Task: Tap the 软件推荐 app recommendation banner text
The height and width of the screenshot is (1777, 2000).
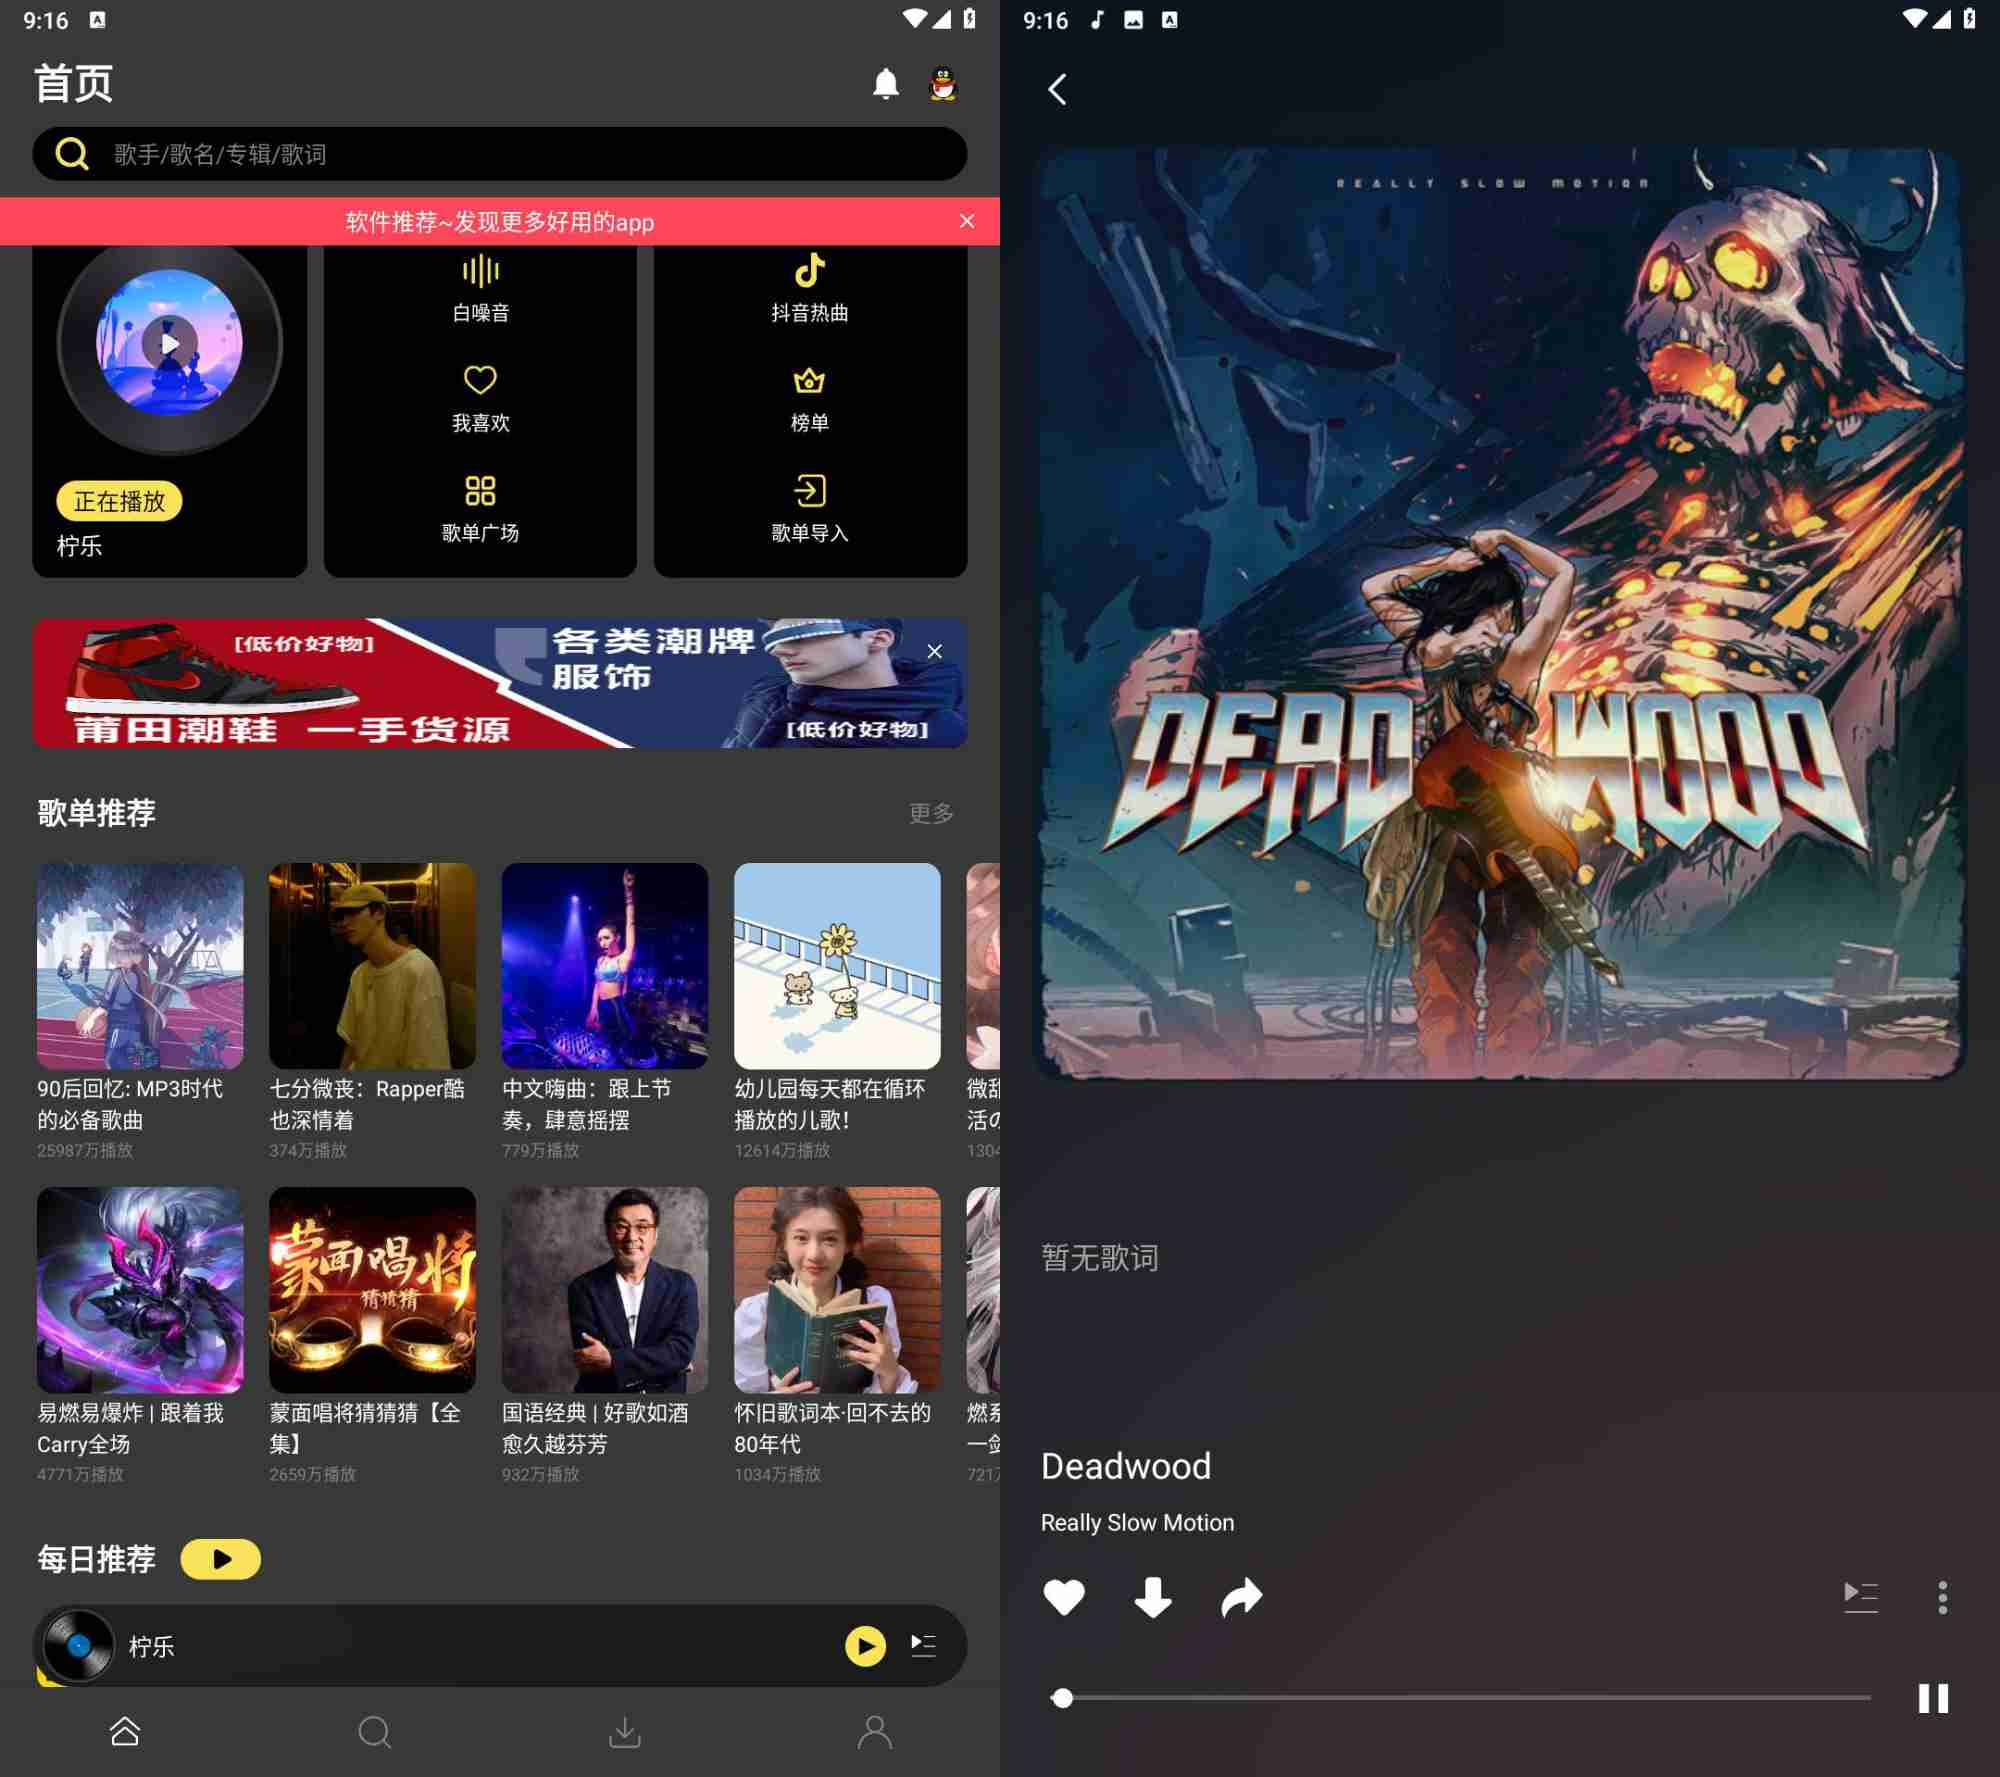Action: 499,222
